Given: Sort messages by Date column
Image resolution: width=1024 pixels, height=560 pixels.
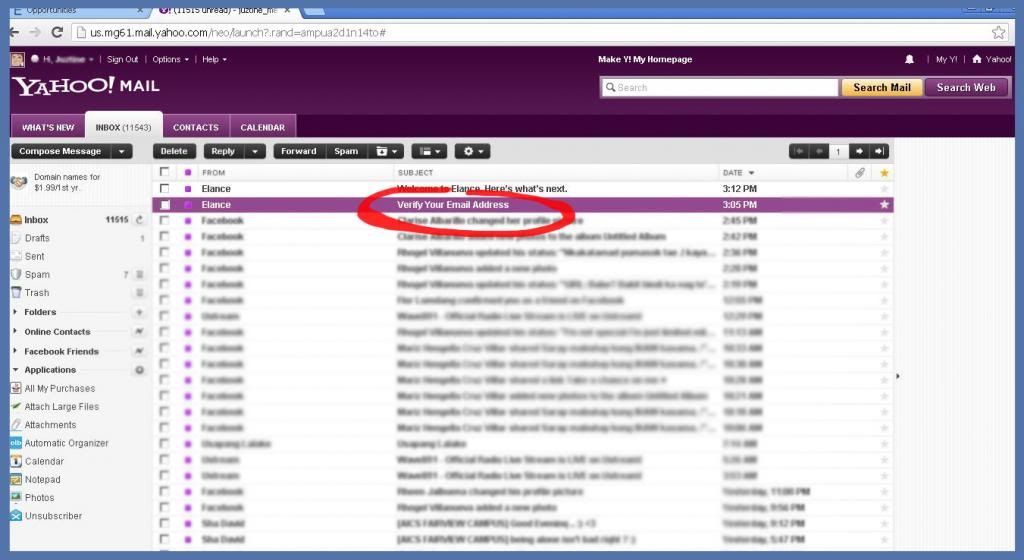Looking at the screenshot, I should (738, 173).
